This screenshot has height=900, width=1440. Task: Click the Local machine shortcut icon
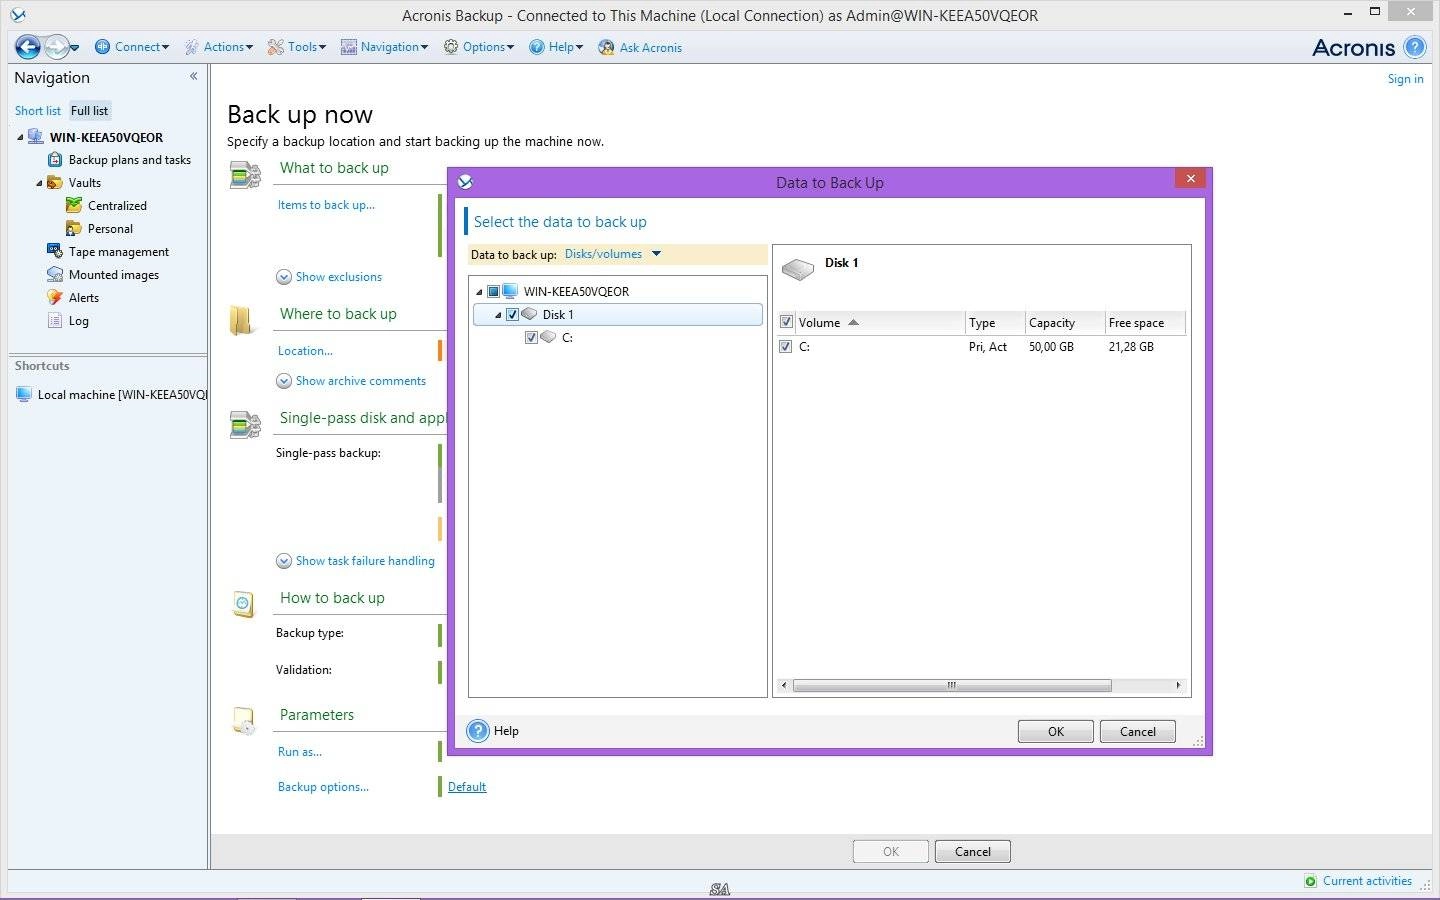(24, 395)
